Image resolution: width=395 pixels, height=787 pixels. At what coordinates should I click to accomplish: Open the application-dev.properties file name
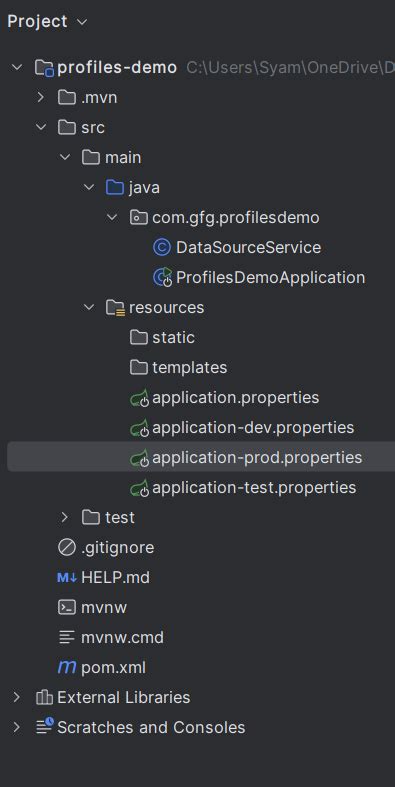point(253,428)
